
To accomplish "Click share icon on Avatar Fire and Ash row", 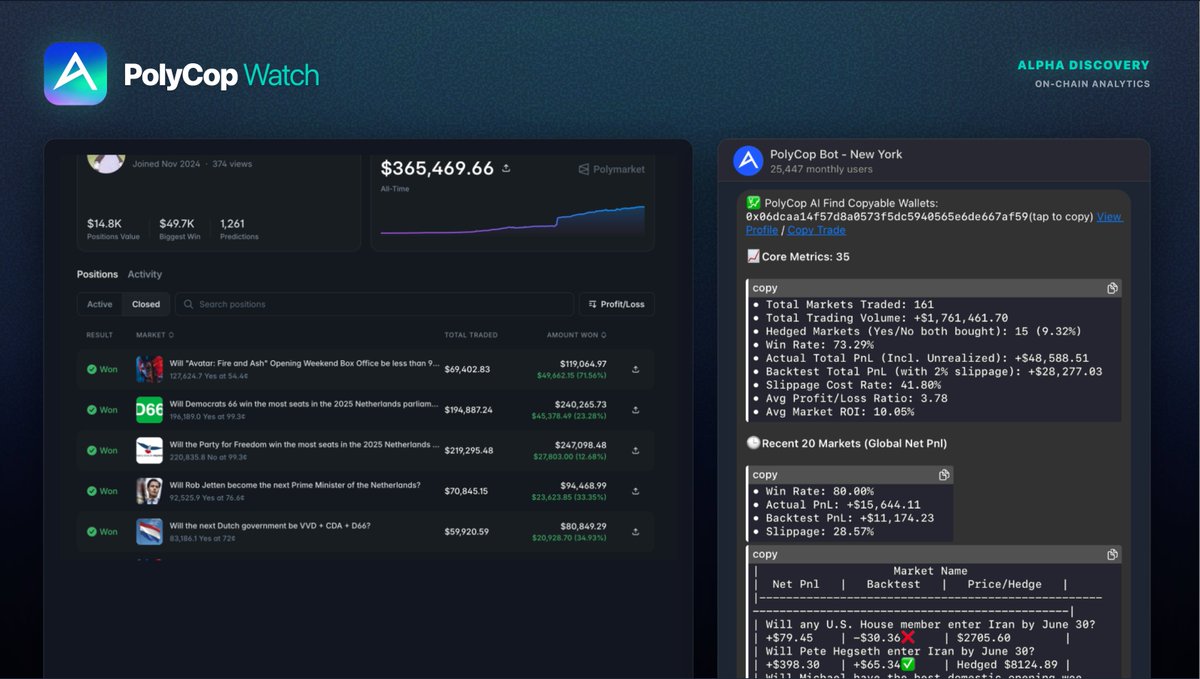I will pyautogui.click(x=636, y=369).
